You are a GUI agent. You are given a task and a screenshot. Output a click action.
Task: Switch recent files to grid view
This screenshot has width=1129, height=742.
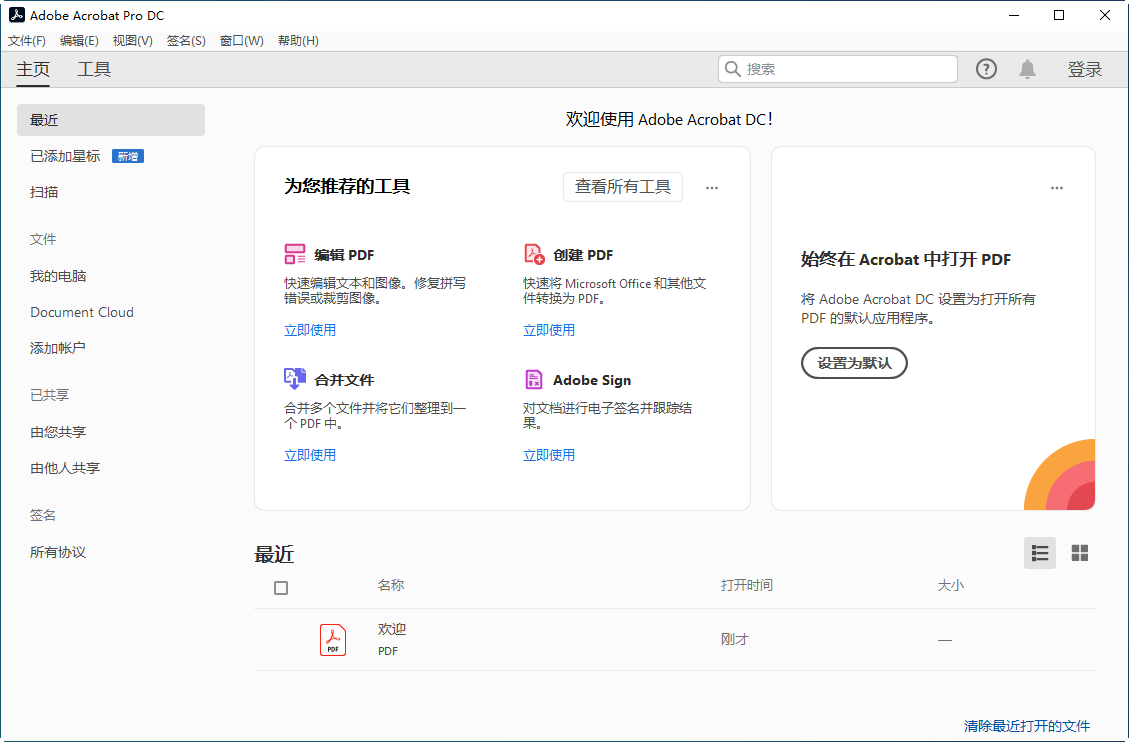coord(1079,553)
